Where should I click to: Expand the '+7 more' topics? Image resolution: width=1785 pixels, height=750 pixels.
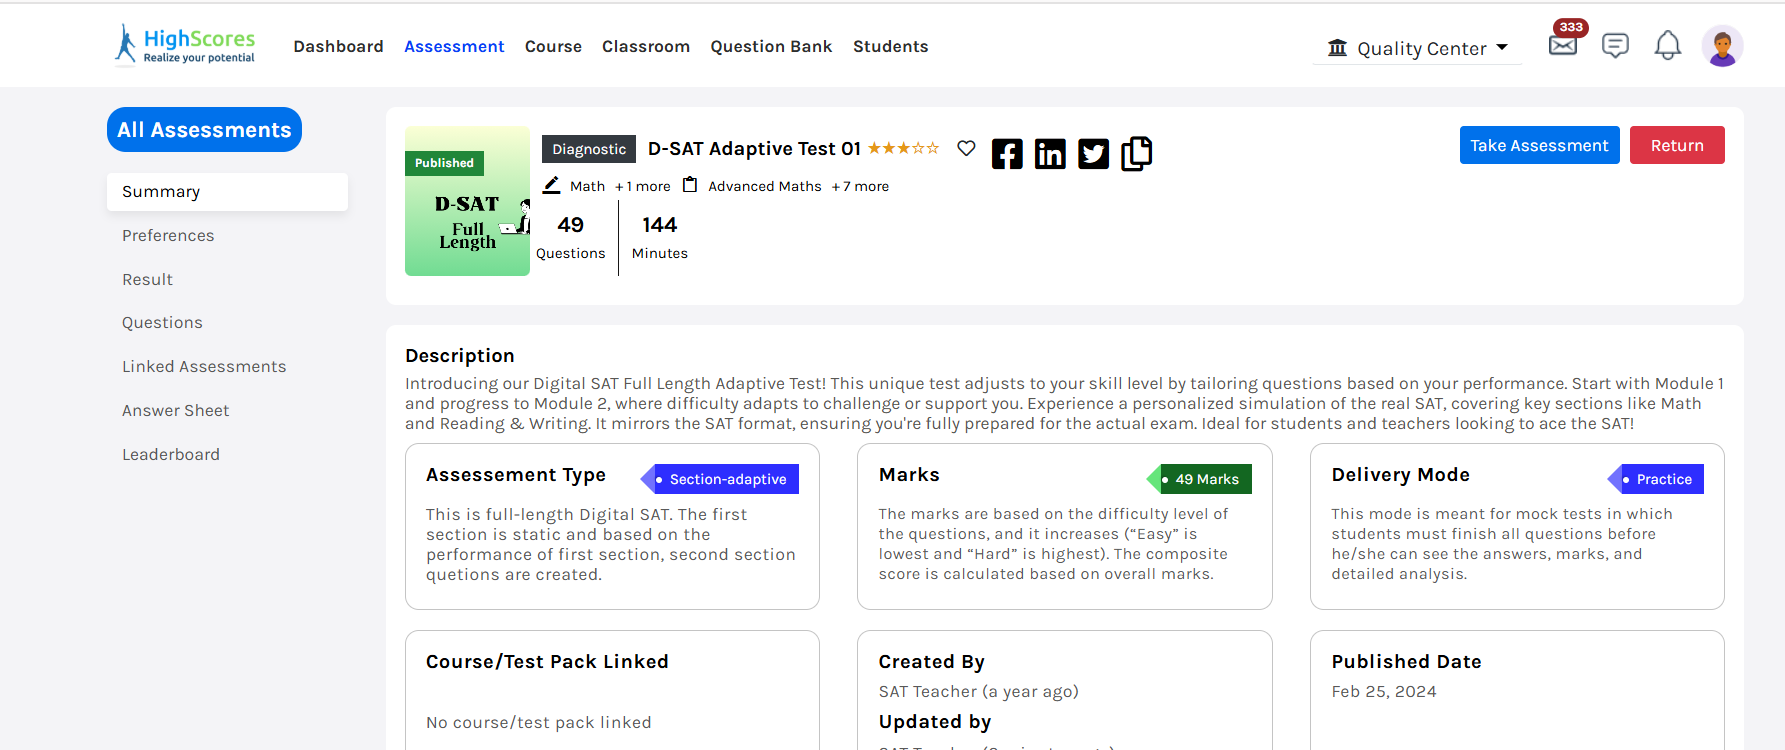tap(860, 186)
